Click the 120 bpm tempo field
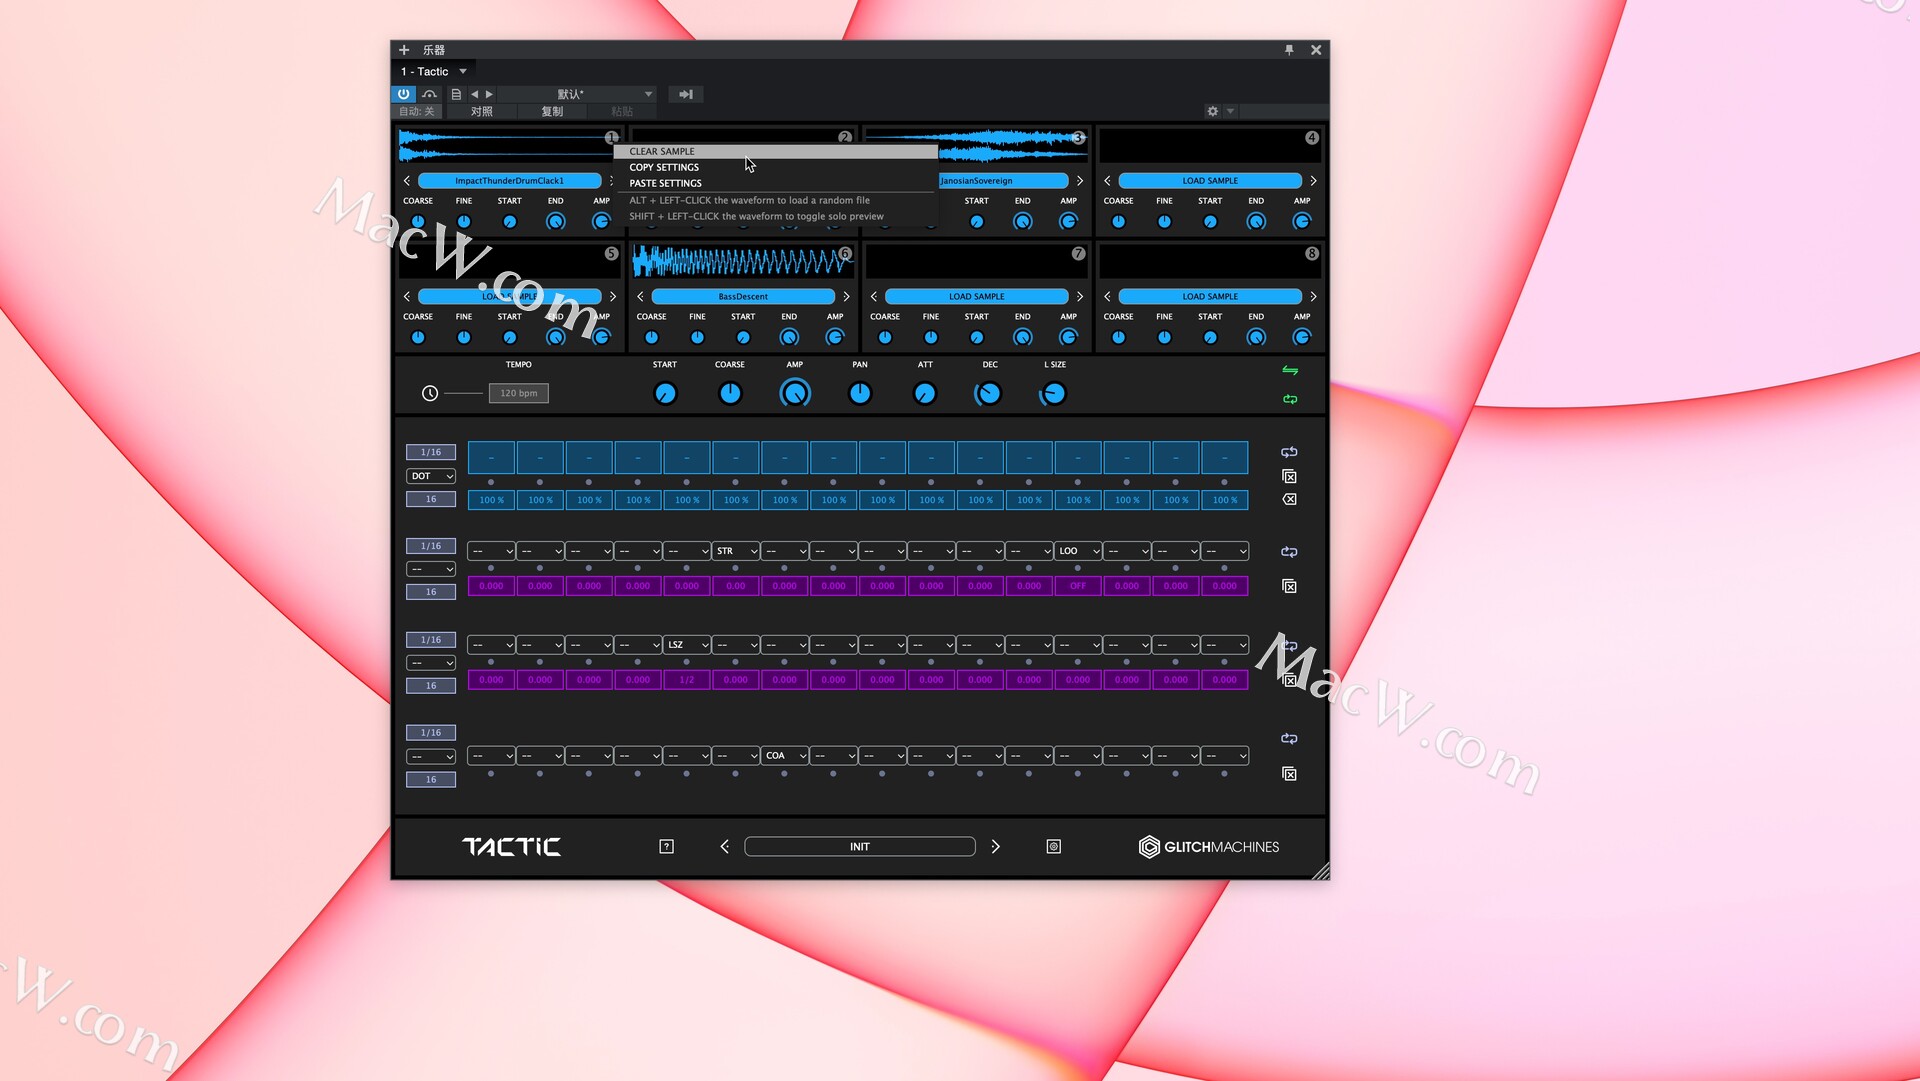 (x=518, y=393)
